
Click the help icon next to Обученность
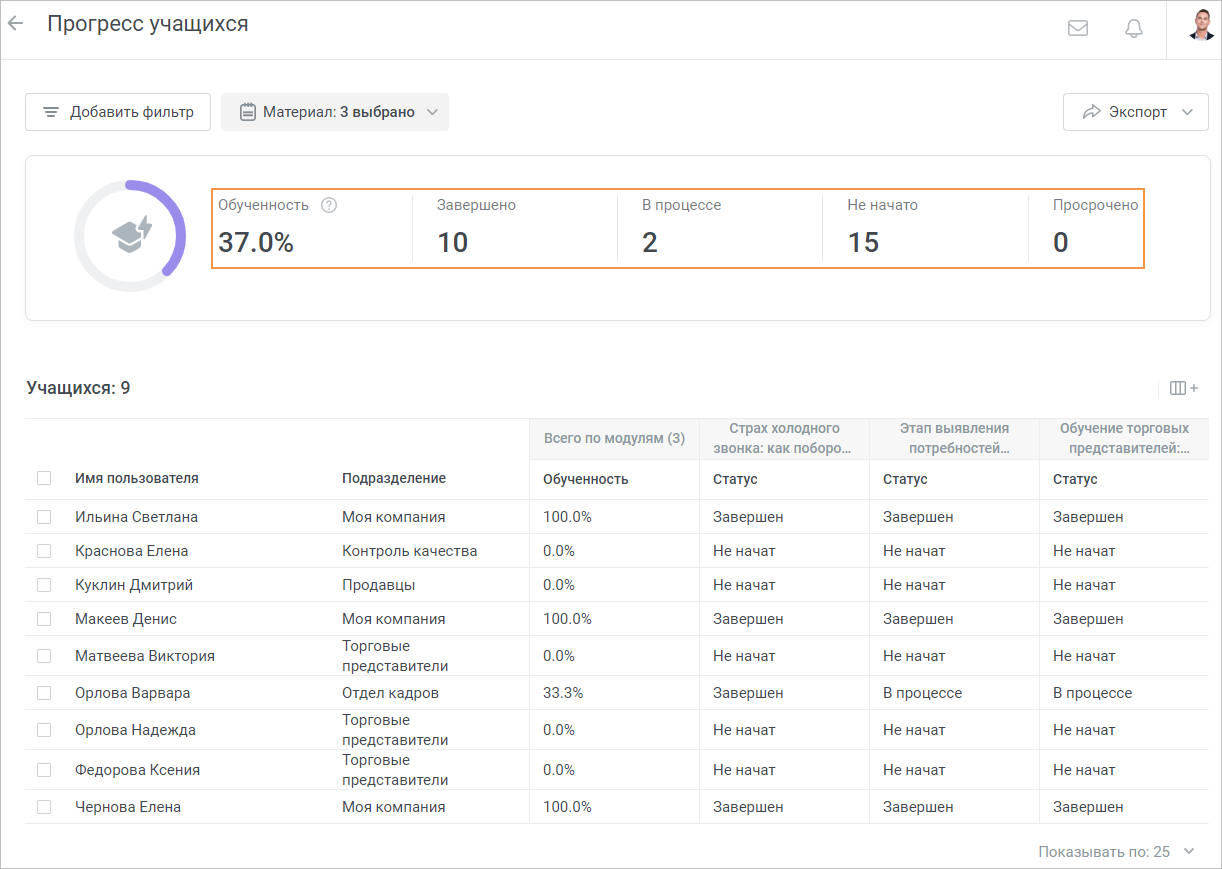pos(329,205)
